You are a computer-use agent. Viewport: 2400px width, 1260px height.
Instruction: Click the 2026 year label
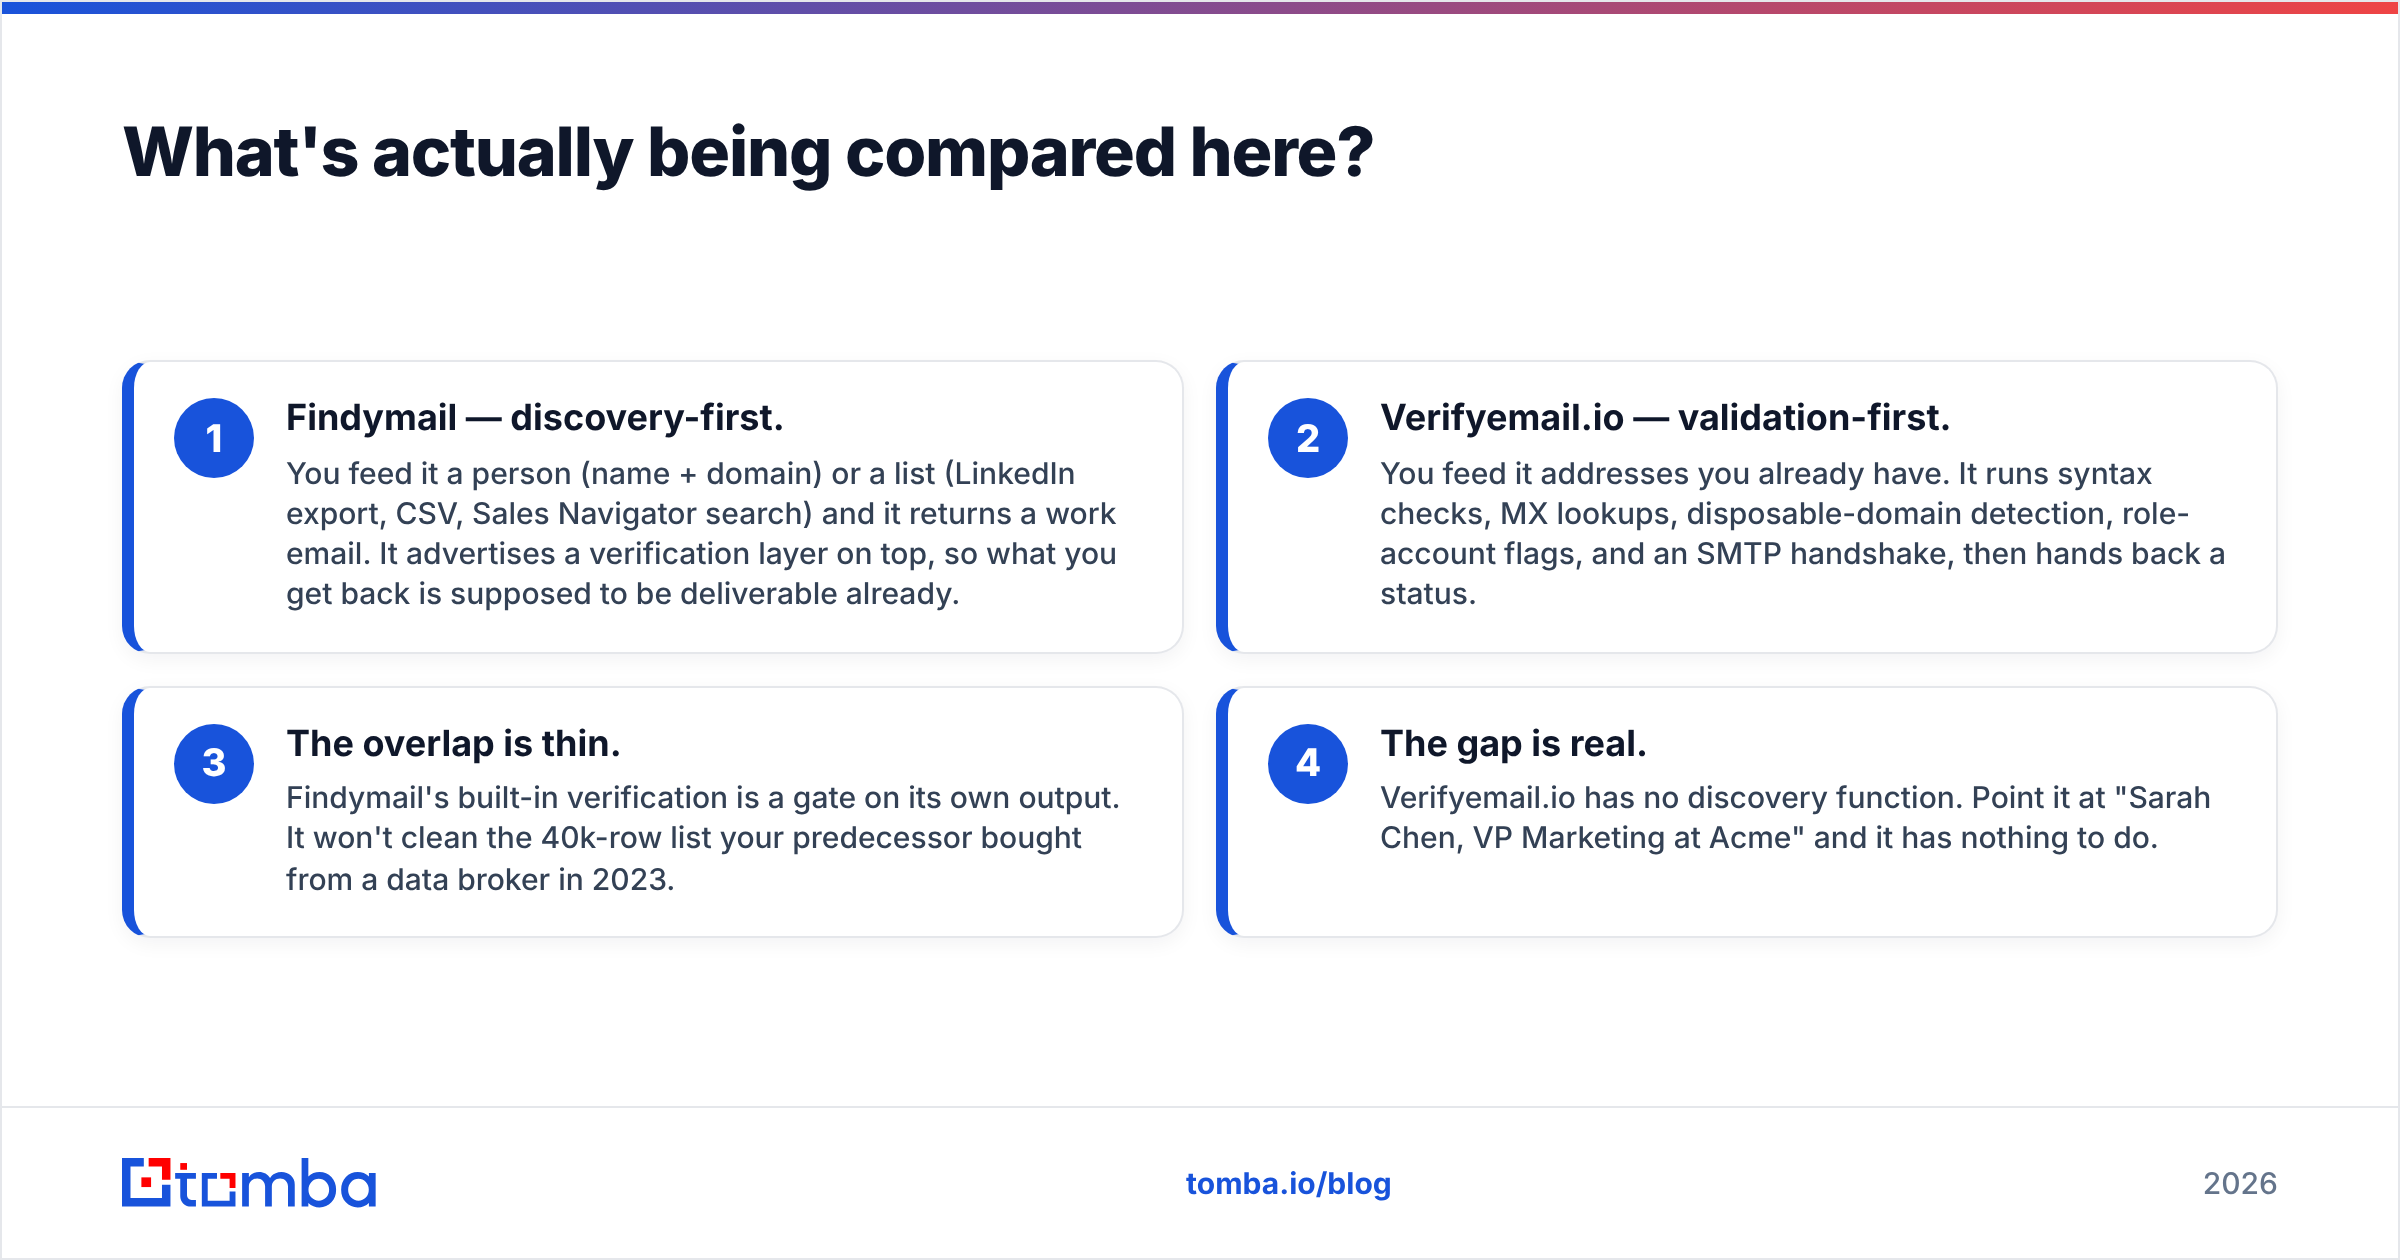pos(2240,1184)
